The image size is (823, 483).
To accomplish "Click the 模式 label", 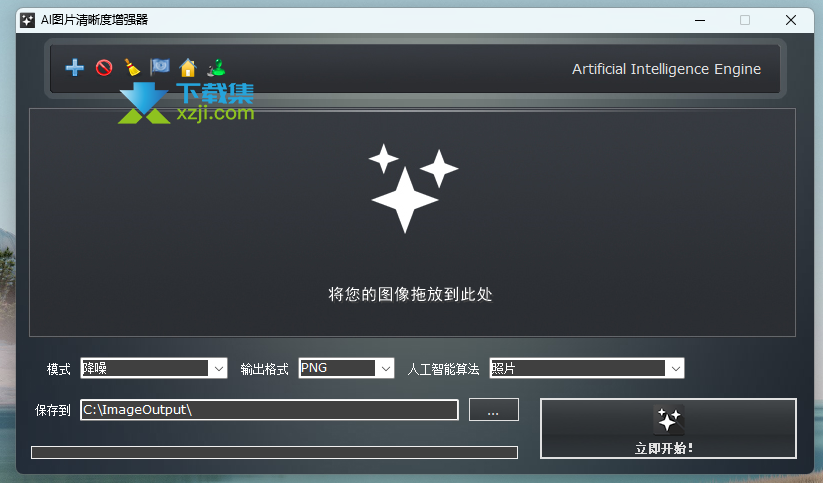I will (58, 369).
